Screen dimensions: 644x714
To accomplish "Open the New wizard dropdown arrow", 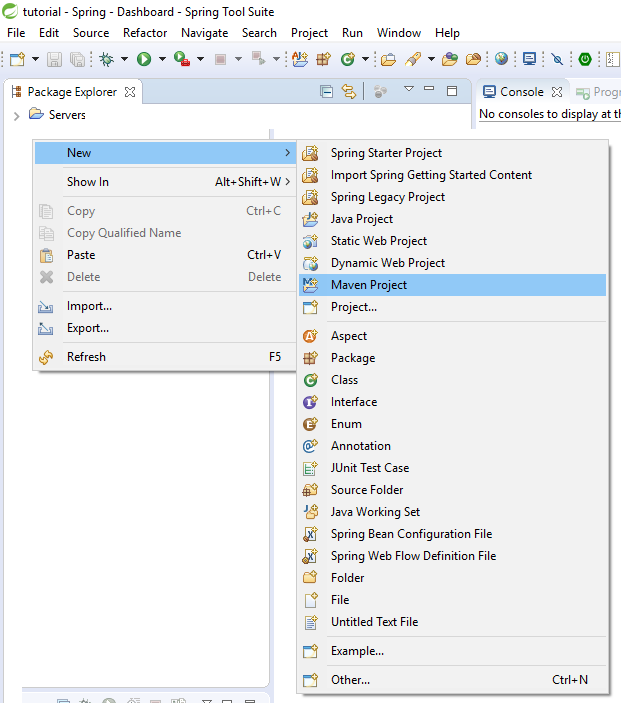I will [35, 59].
